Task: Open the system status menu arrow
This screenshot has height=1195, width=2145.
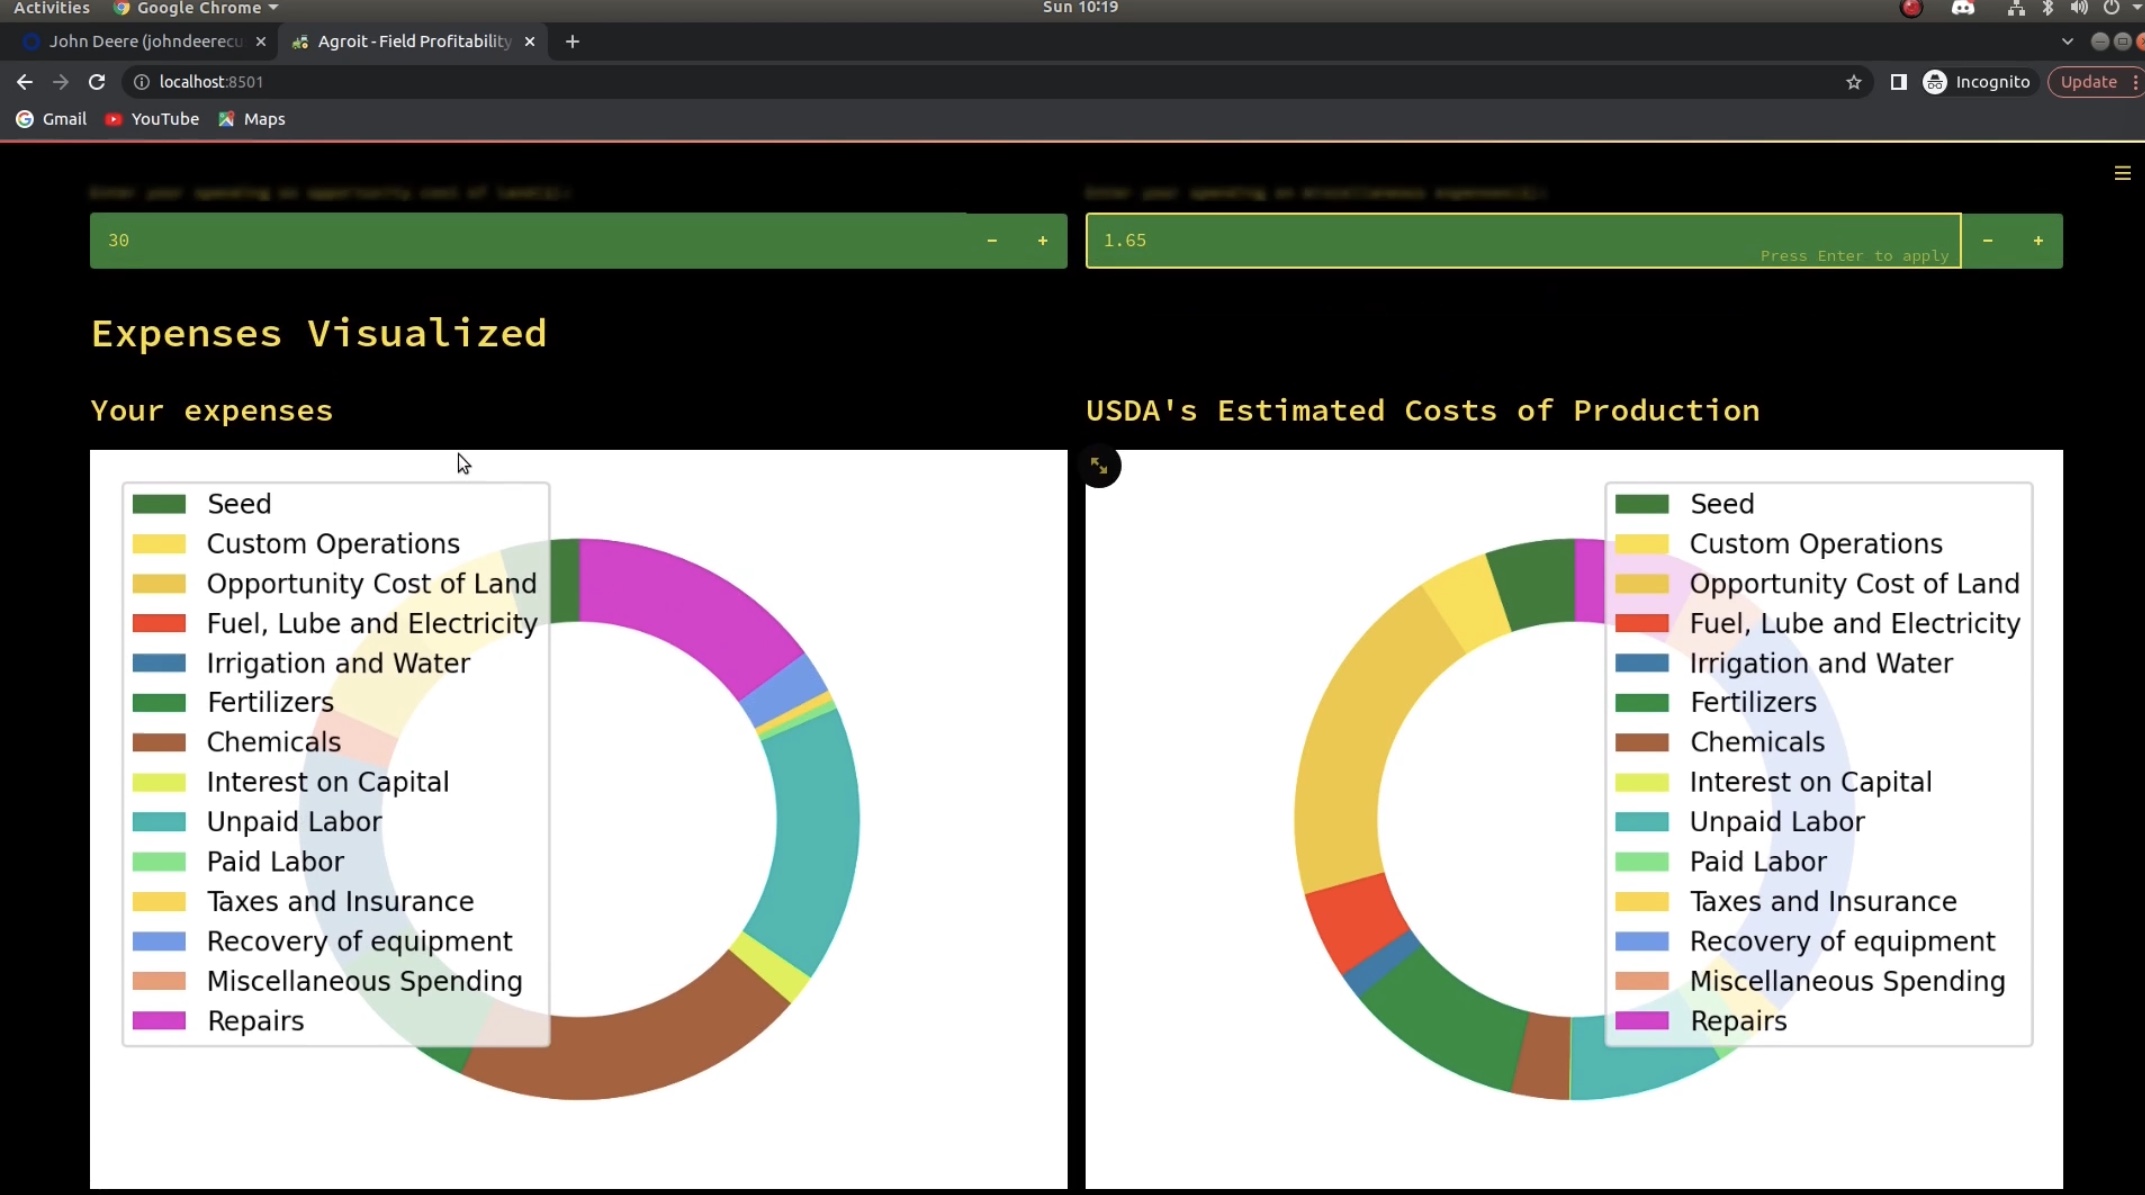Action: pyautogui.click(x=2136, y=8)
